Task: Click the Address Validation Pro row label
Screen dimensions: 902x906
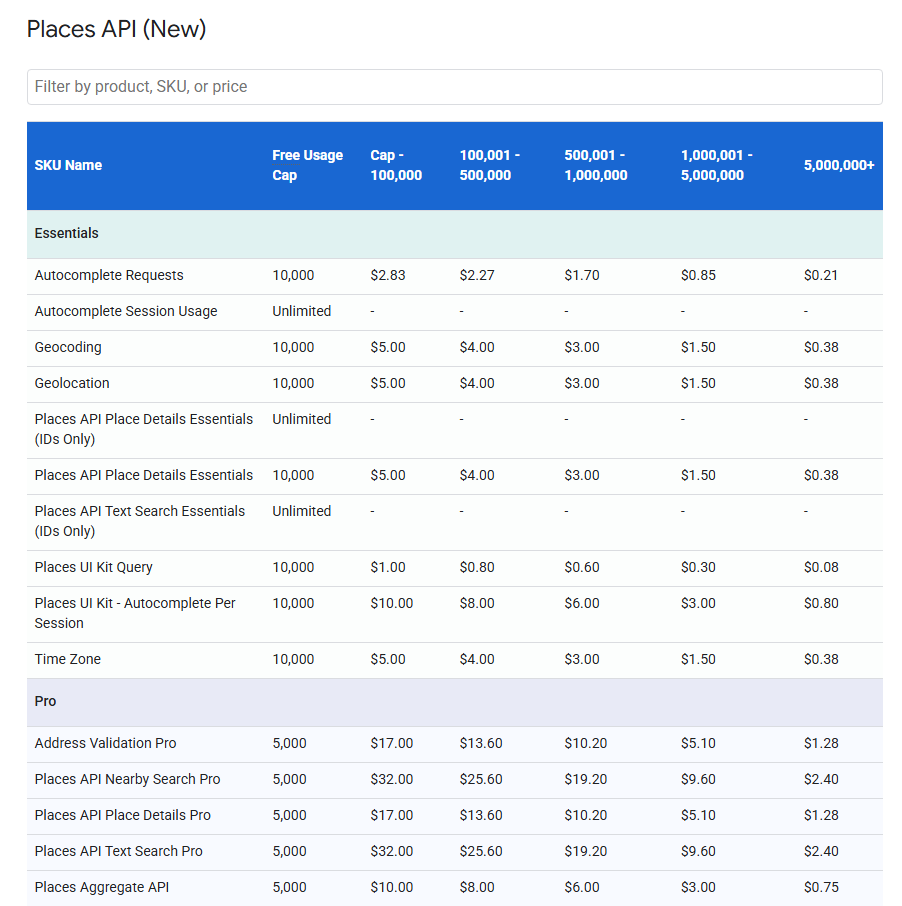Action: [100, 743]
